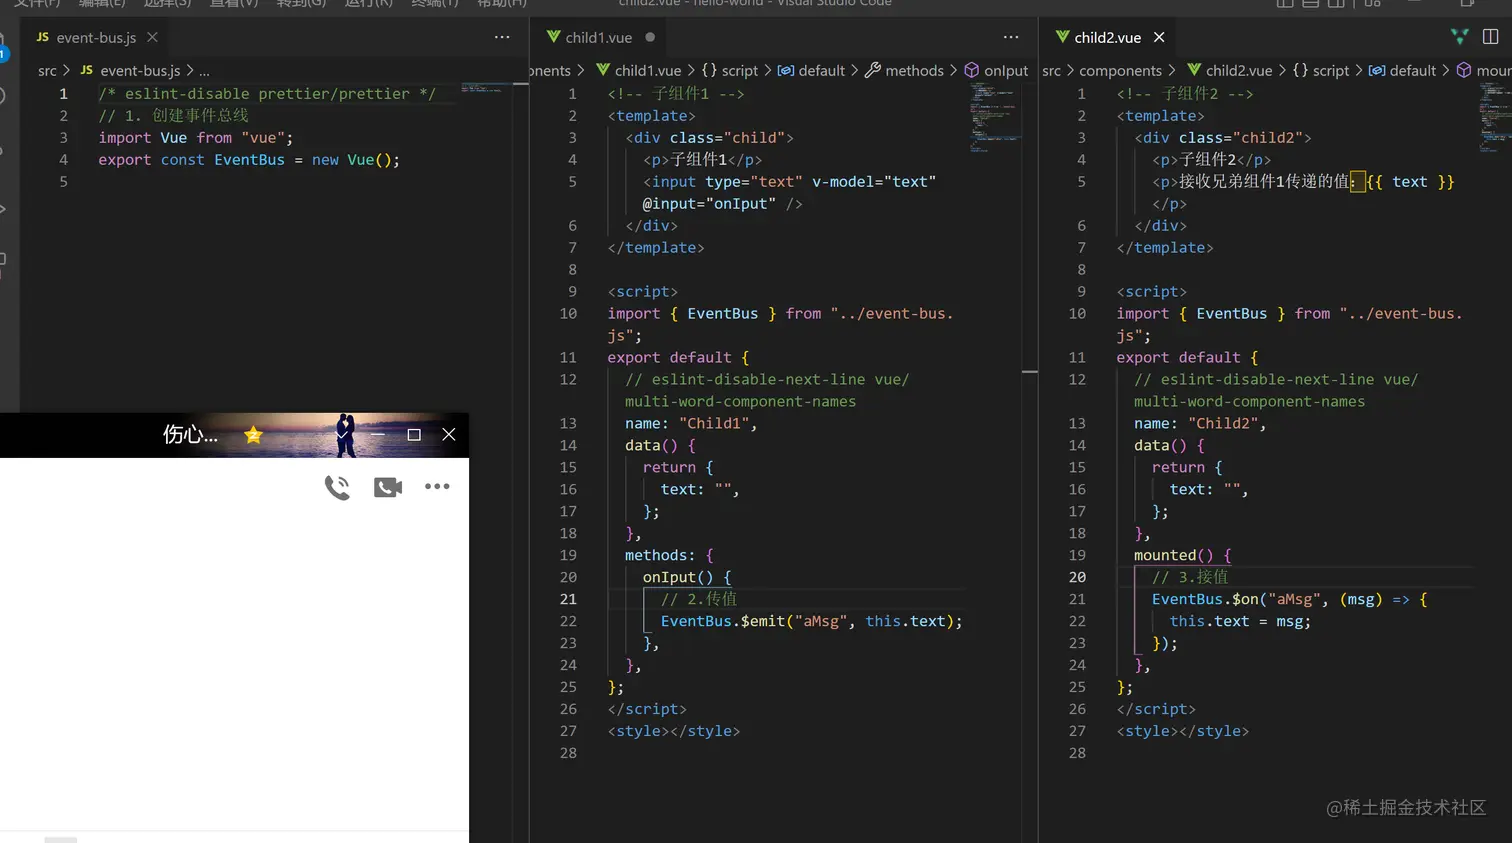Click the unsaved dot on child1.vue tab

650,37
